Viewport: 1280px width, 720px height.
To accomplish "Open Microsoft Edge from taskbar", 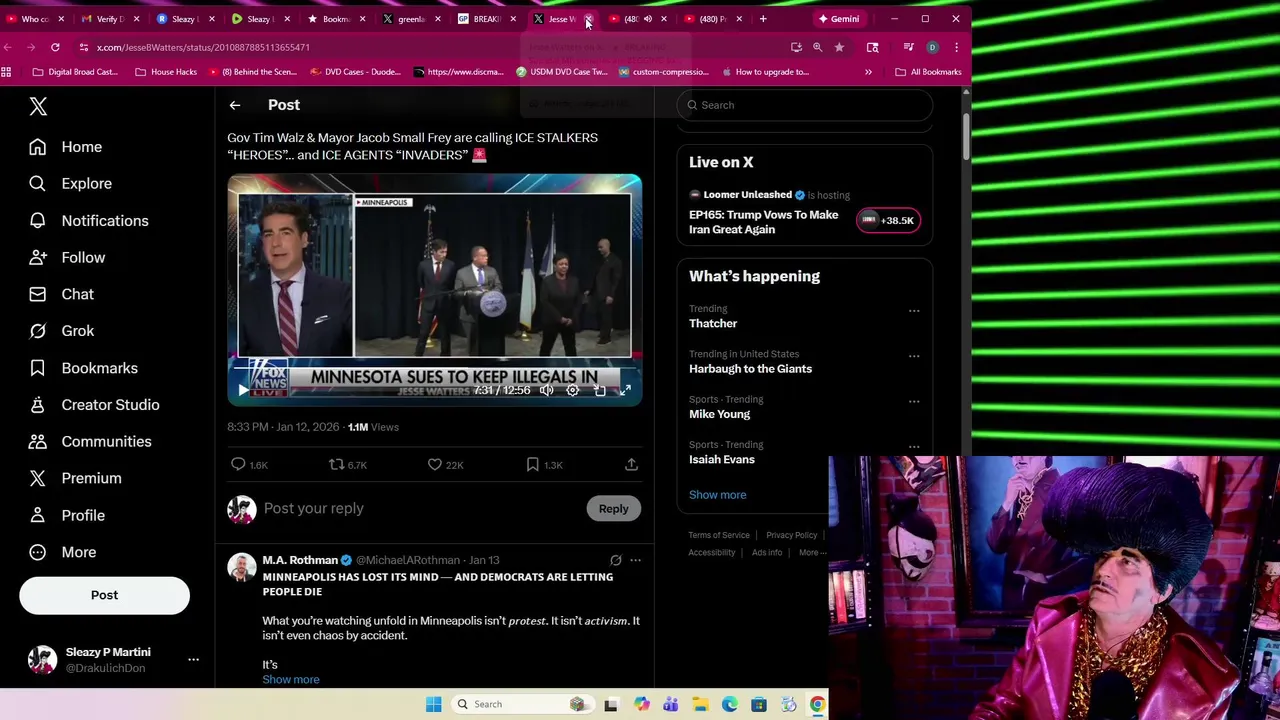I will [730, 704].
